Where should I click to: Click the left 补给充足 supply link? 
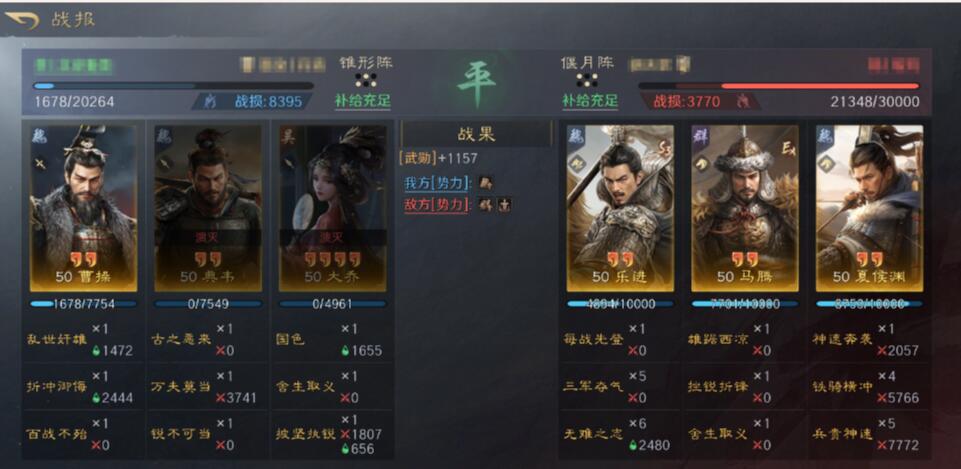pyautogui.click(x=363, y=101)
